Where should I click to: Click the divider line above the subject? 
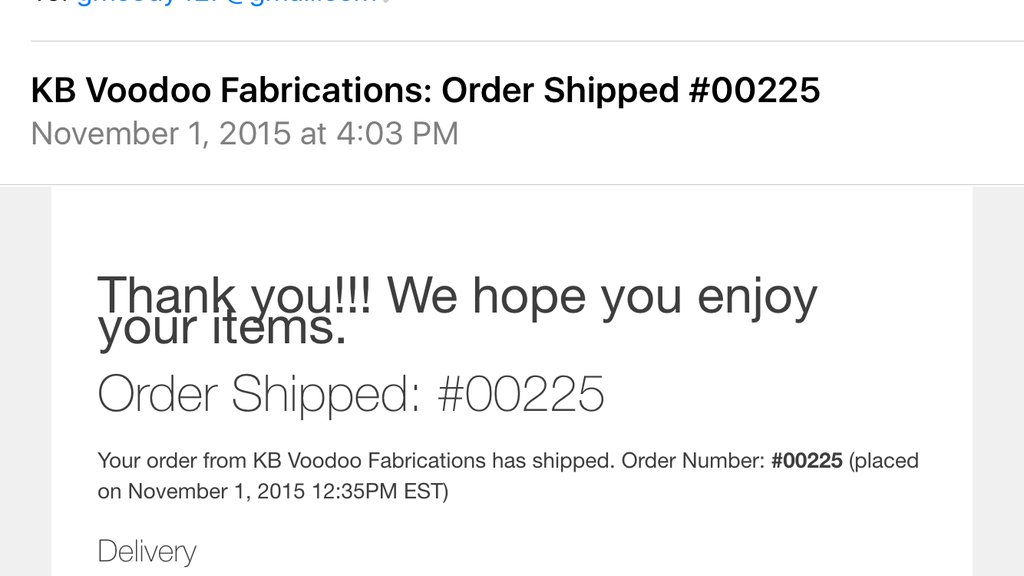[527, 41]
